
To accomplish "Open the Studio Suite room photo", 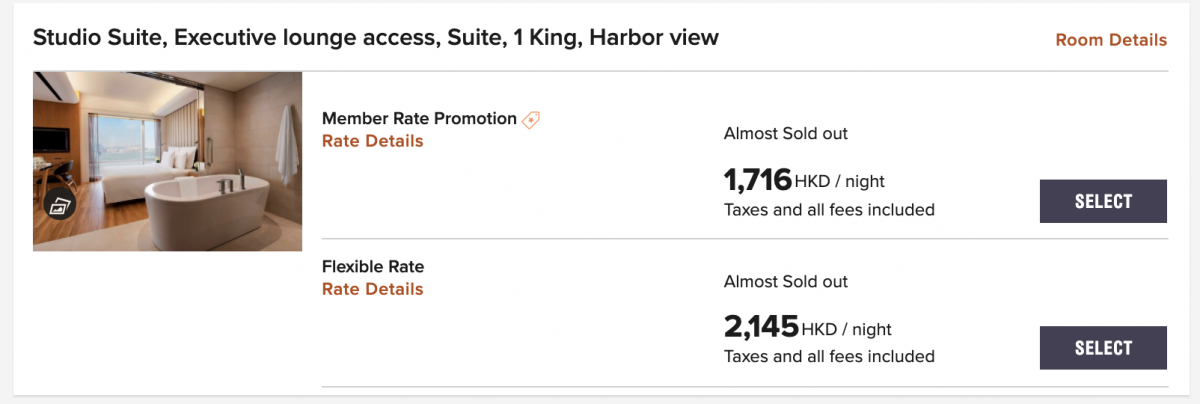I will coord(167,161).
